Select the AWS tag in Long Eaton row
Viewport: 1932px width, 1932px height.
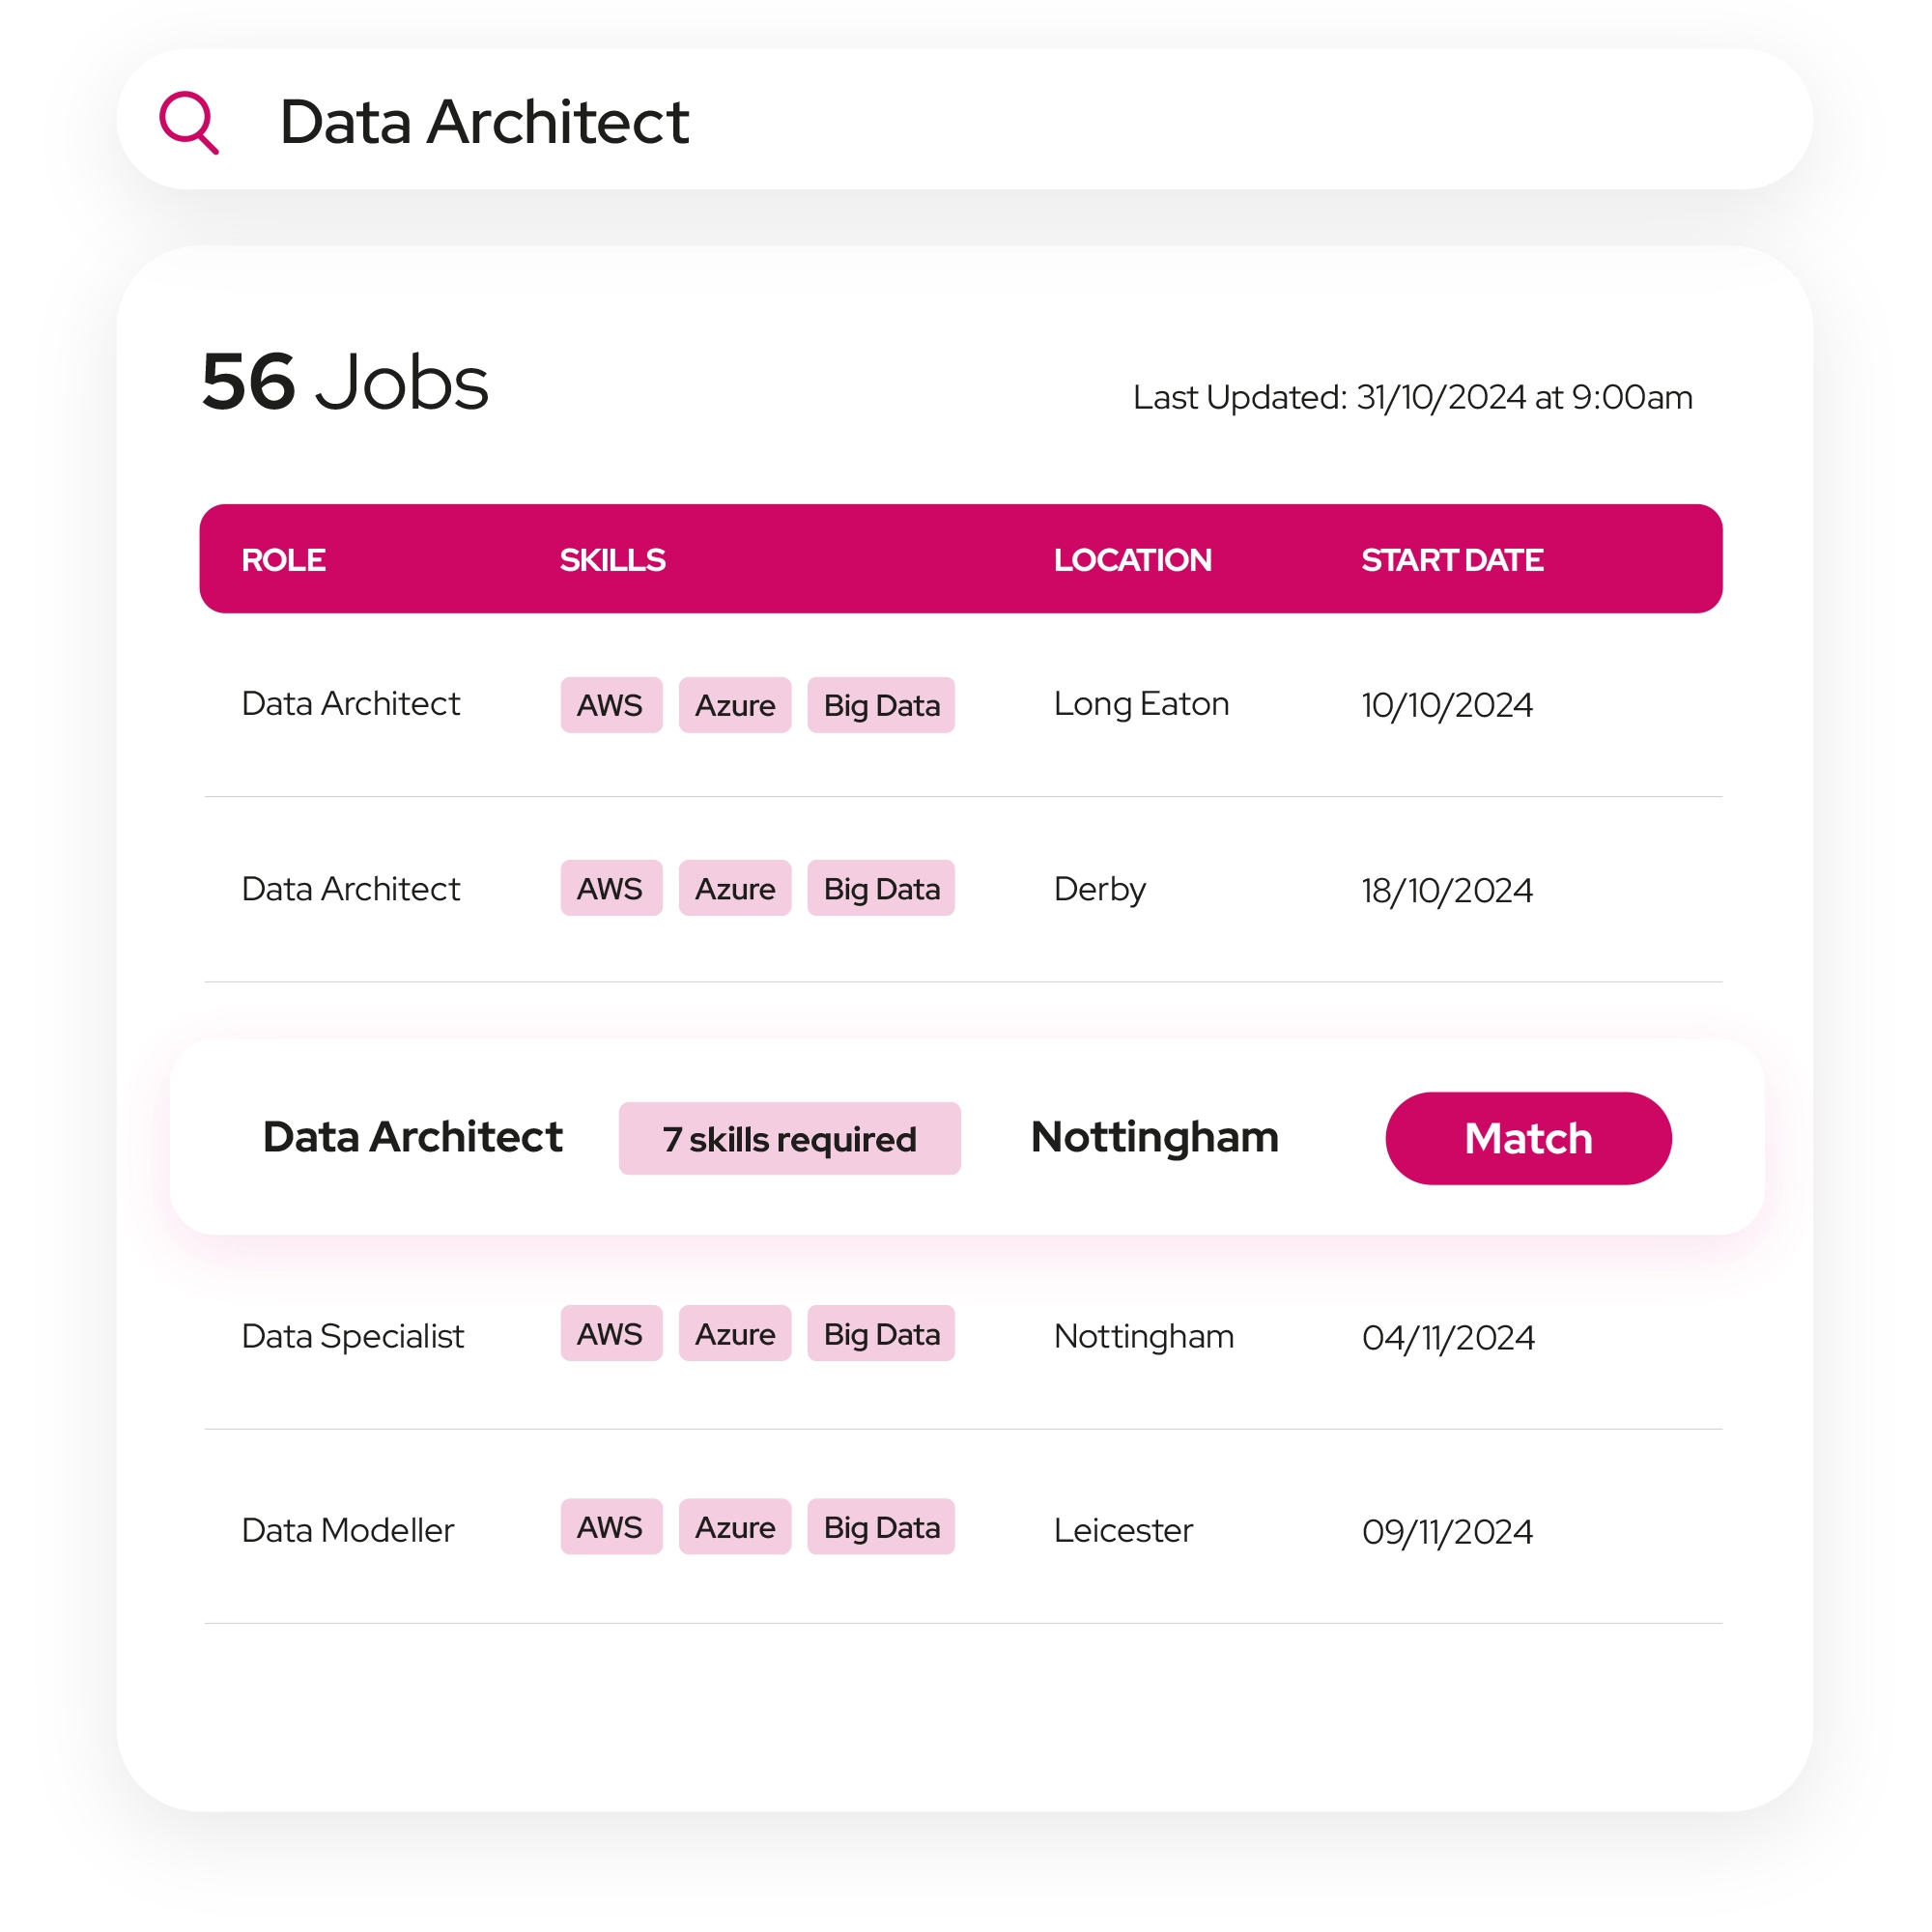click(610, 705)
